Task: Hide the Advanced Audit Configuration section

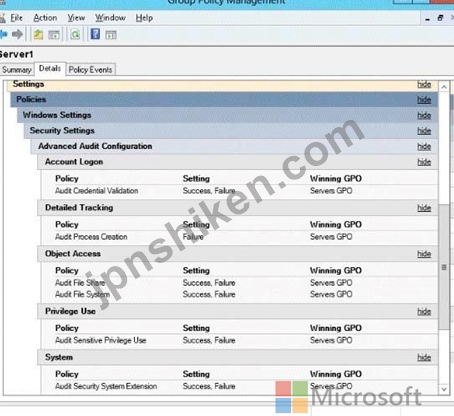Action: (x=424, y=147)
